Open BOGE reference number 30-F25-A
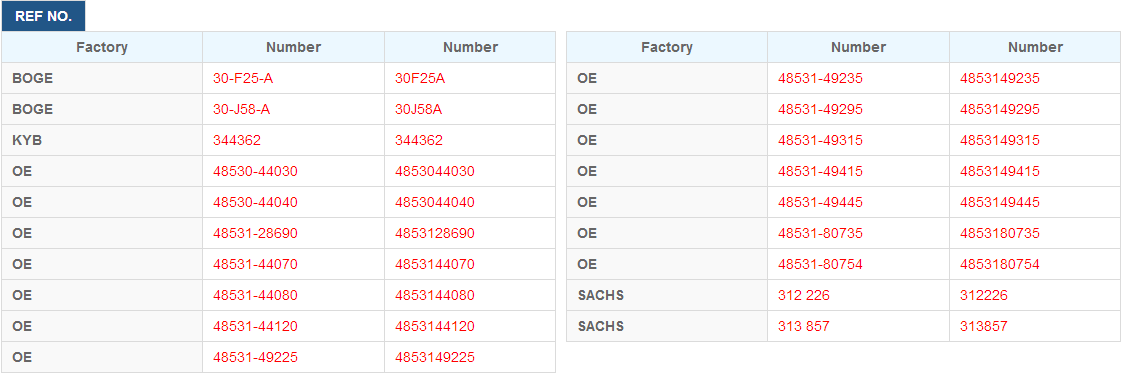 tap(243, 79)
